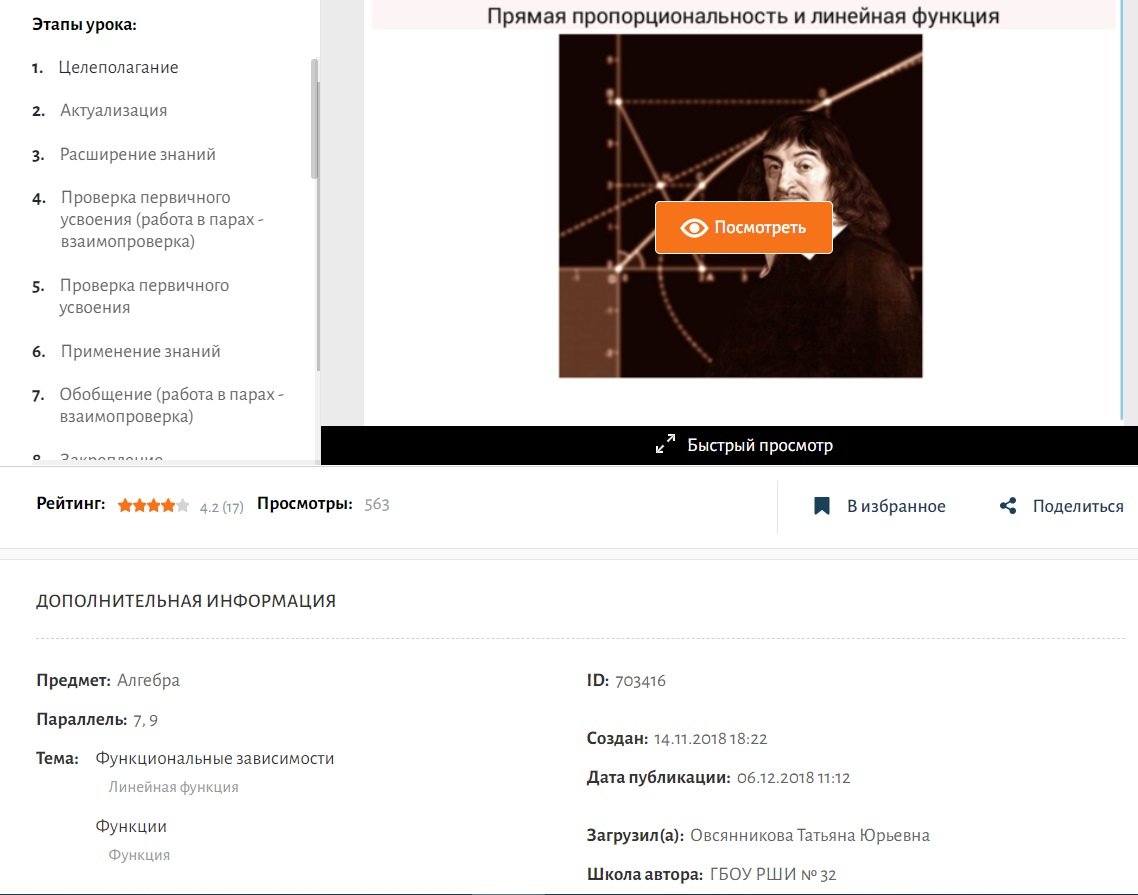The image size is (1138, 895).
Task: Select stage 5 Проверка первичного усвоения
Action: (144, 296)
